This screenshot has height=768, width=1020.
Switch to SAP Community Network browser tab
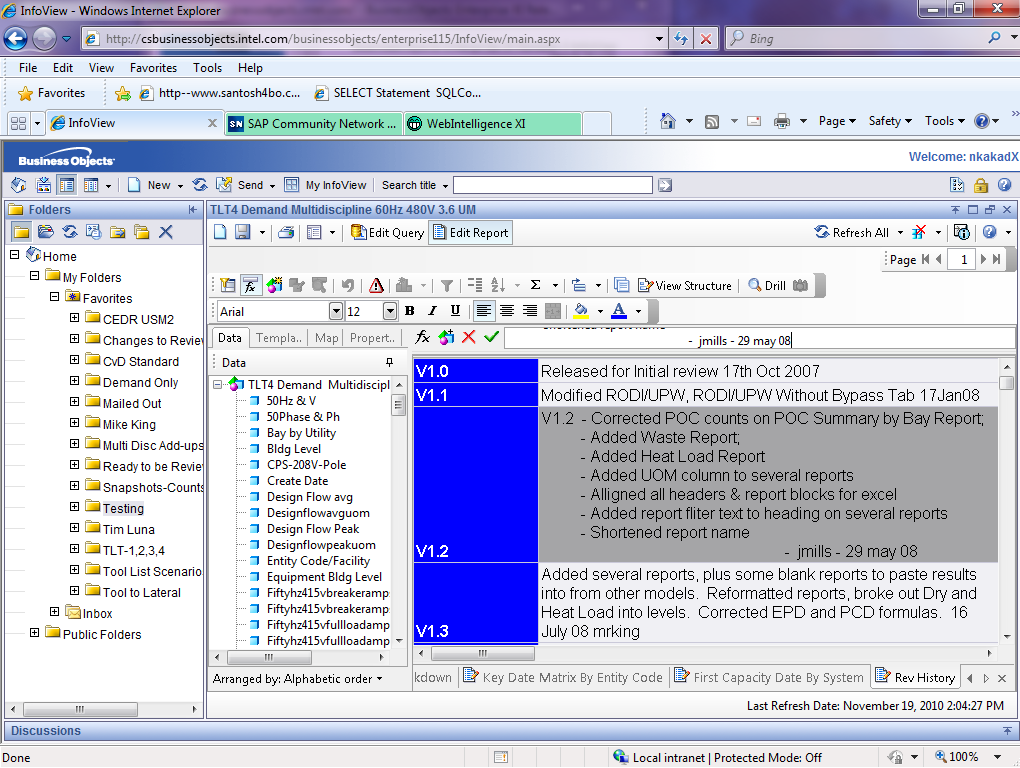point(314,124)
